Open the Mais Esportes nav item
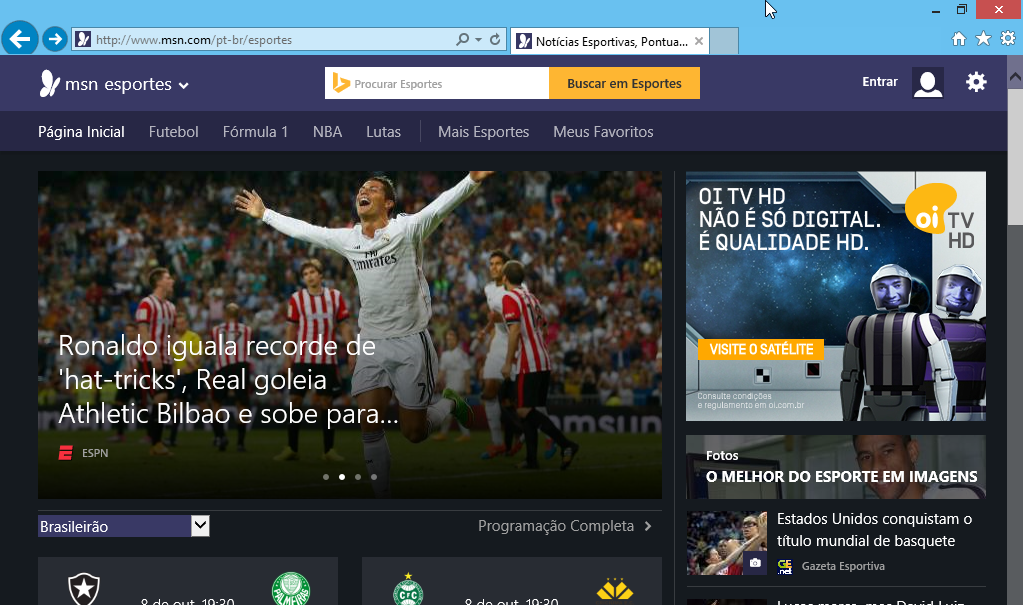The image size is (1023, 605). [x=483, y=132]
